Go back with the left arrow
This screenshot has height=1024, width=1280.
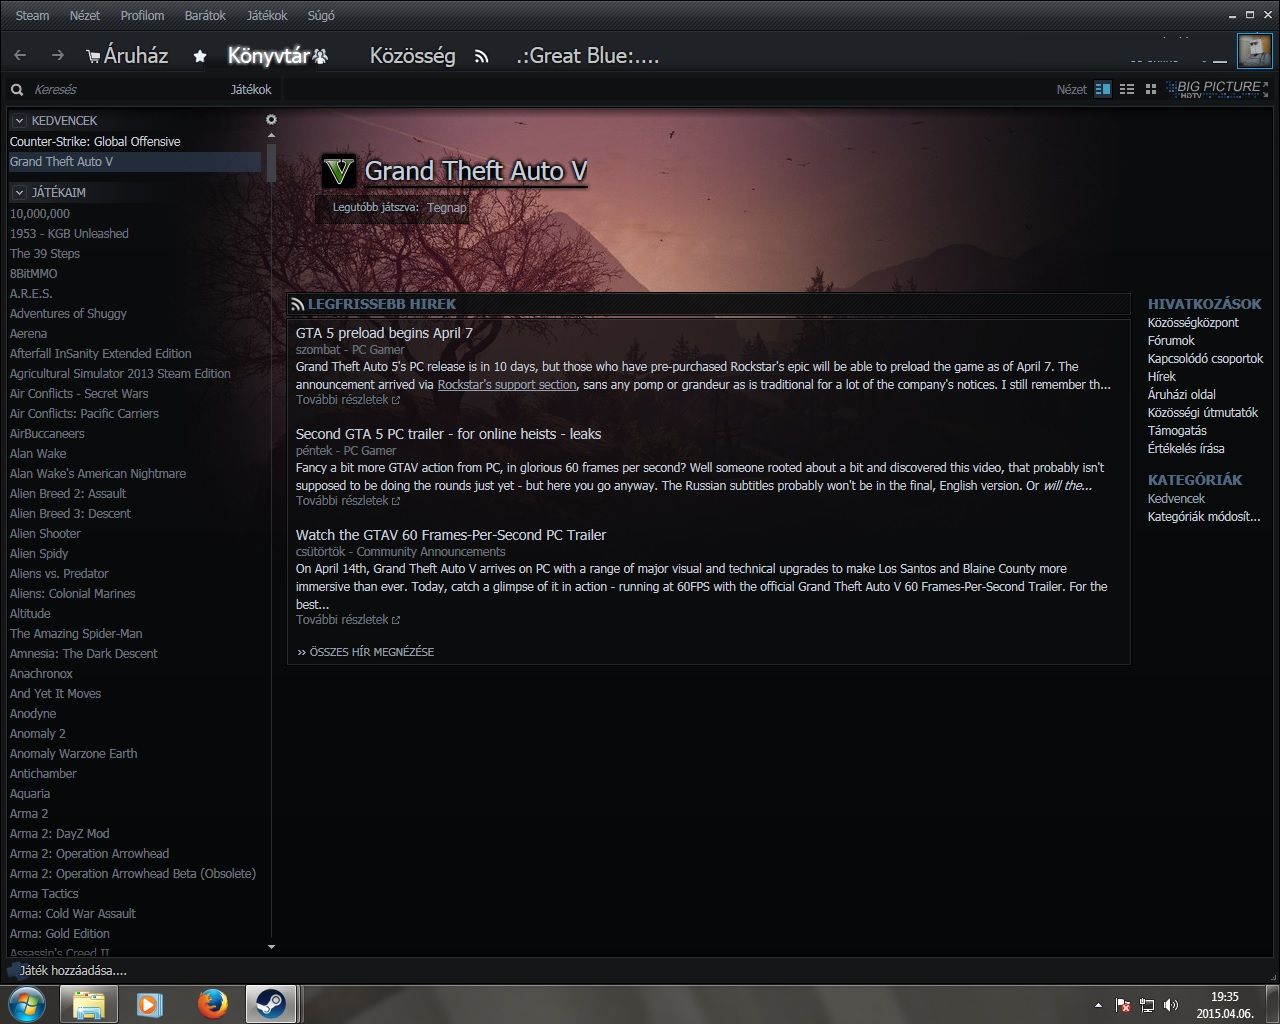pyautogui.click(x=20, y=56)
